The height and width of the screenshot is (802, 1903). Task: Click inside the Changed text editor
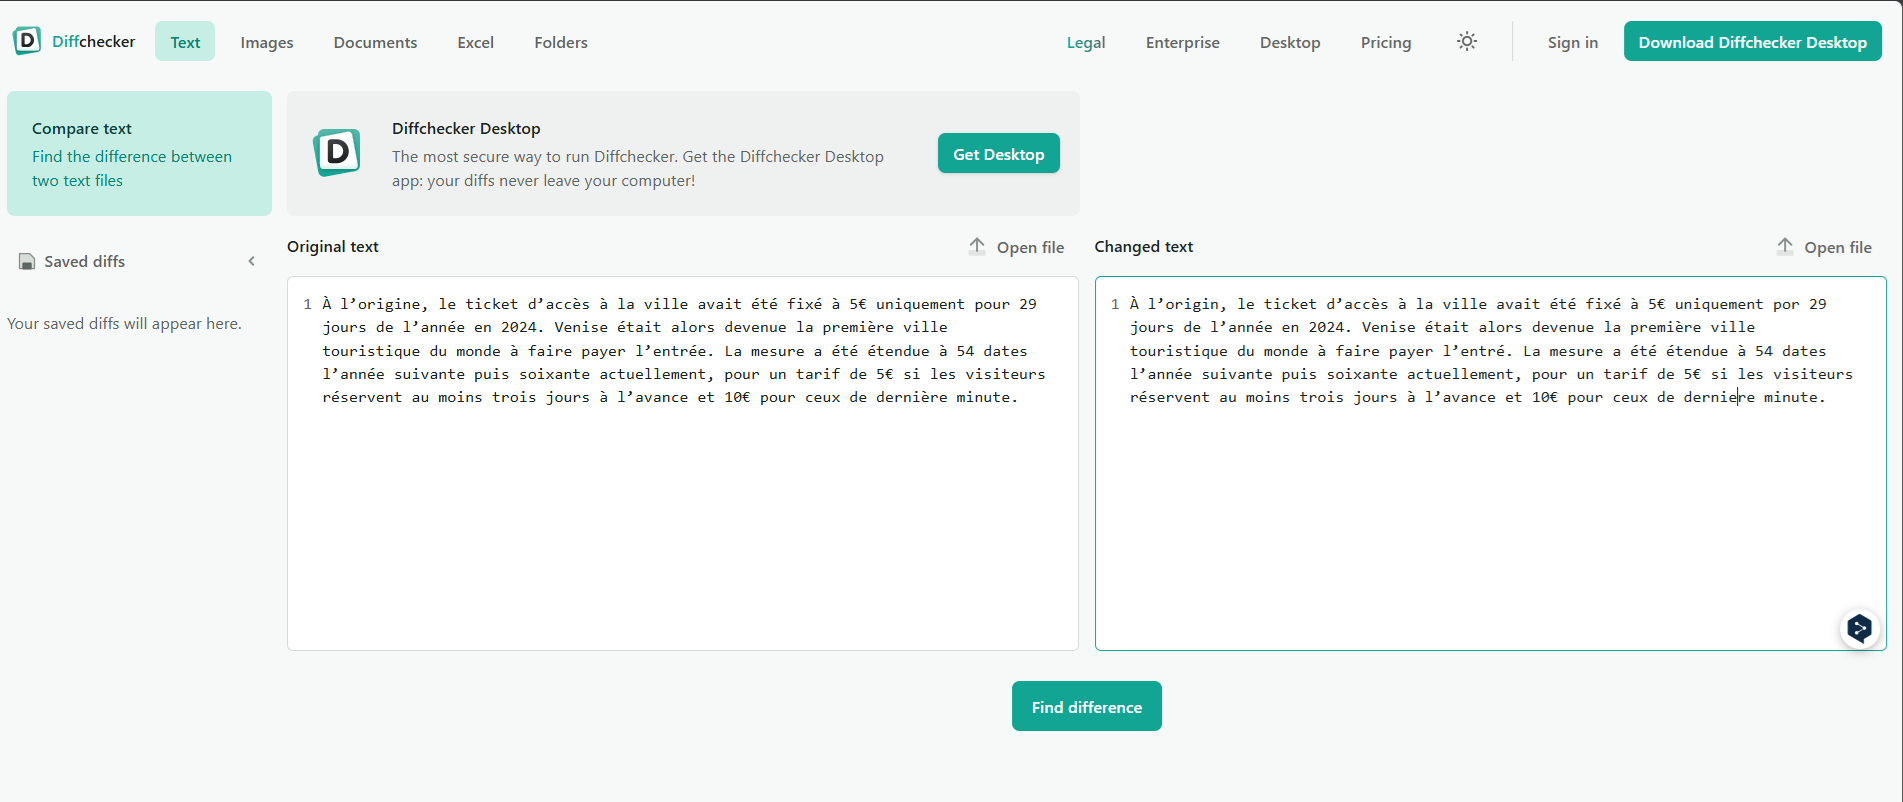(x=1491, y=463)
